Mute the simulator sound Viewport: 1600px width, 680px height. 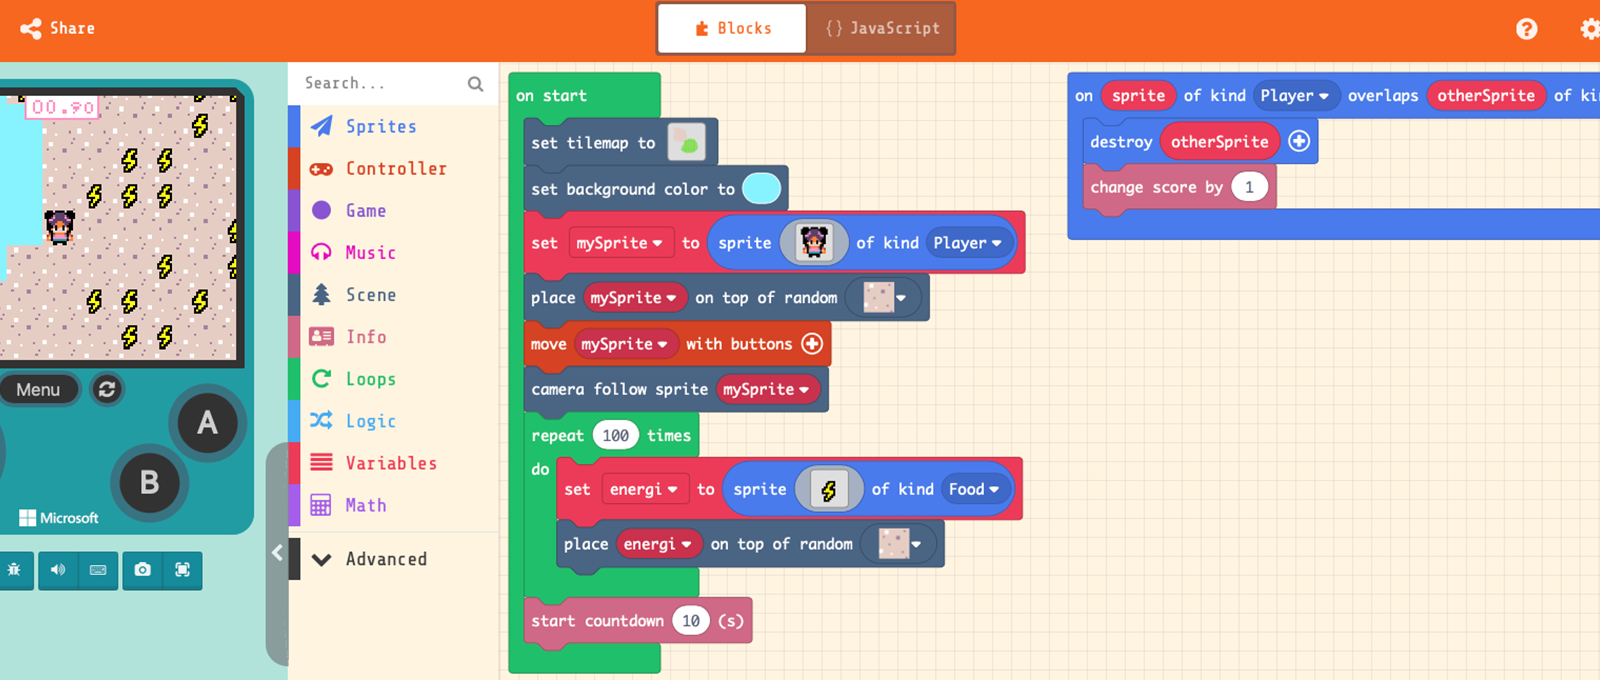point(58,570)
